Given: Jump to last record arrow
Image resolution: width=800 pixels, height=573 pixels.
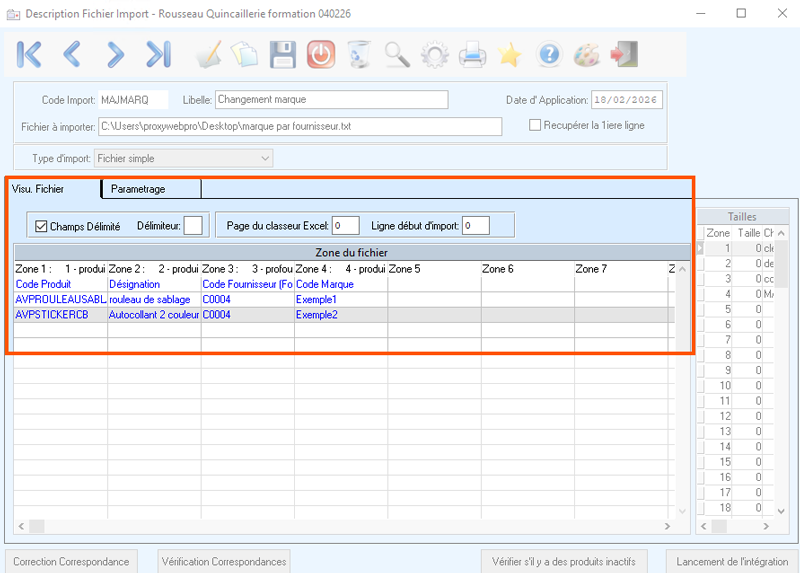Looking at the screenshot, I should coord(158,55).
